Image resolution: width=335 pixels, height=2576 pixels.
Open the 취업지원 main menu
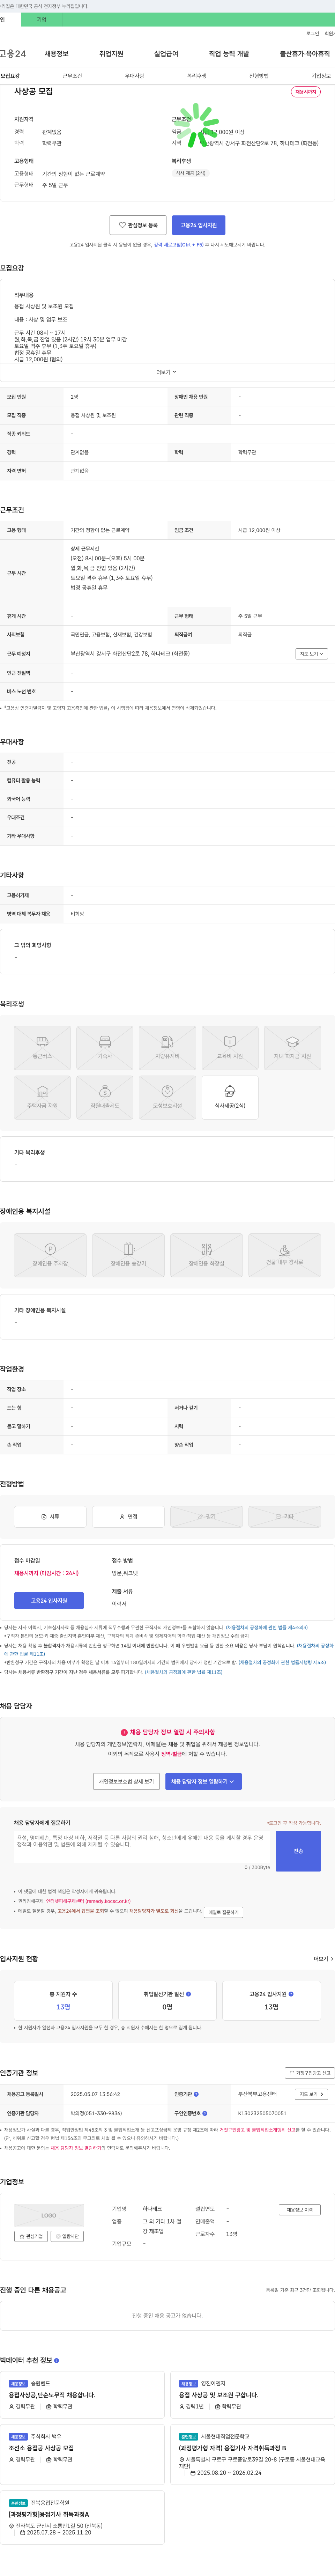pos(111,54)
